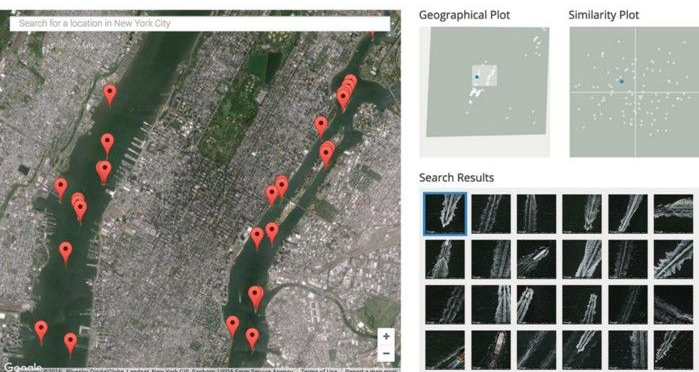Open the highlighted first search result thumbnail
The image size is (699, 372).
pyautogui.click(x=445, y=214)
